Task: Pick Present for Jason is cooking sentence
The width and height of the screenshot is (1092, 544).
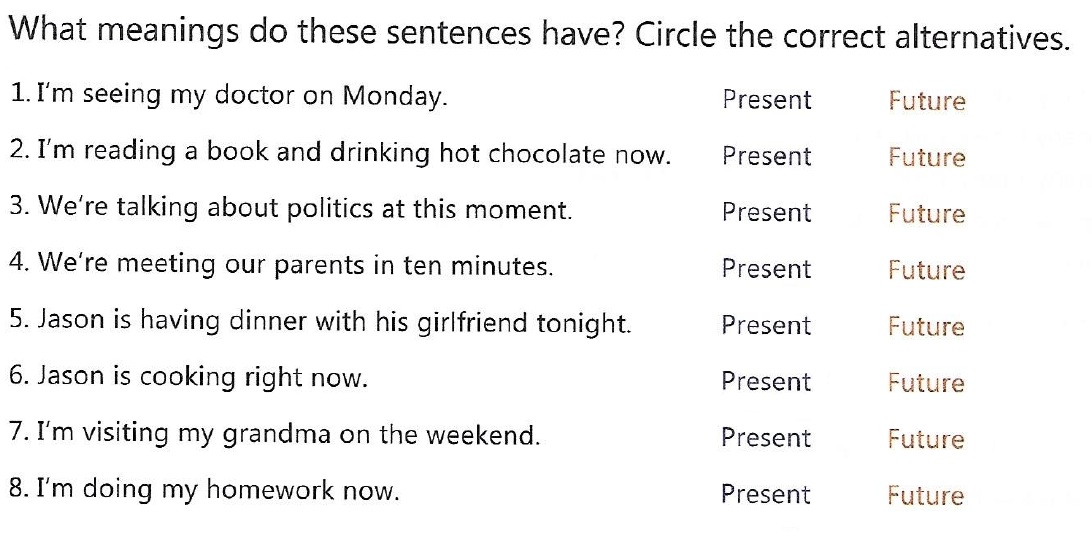Action: click(767, 382)
